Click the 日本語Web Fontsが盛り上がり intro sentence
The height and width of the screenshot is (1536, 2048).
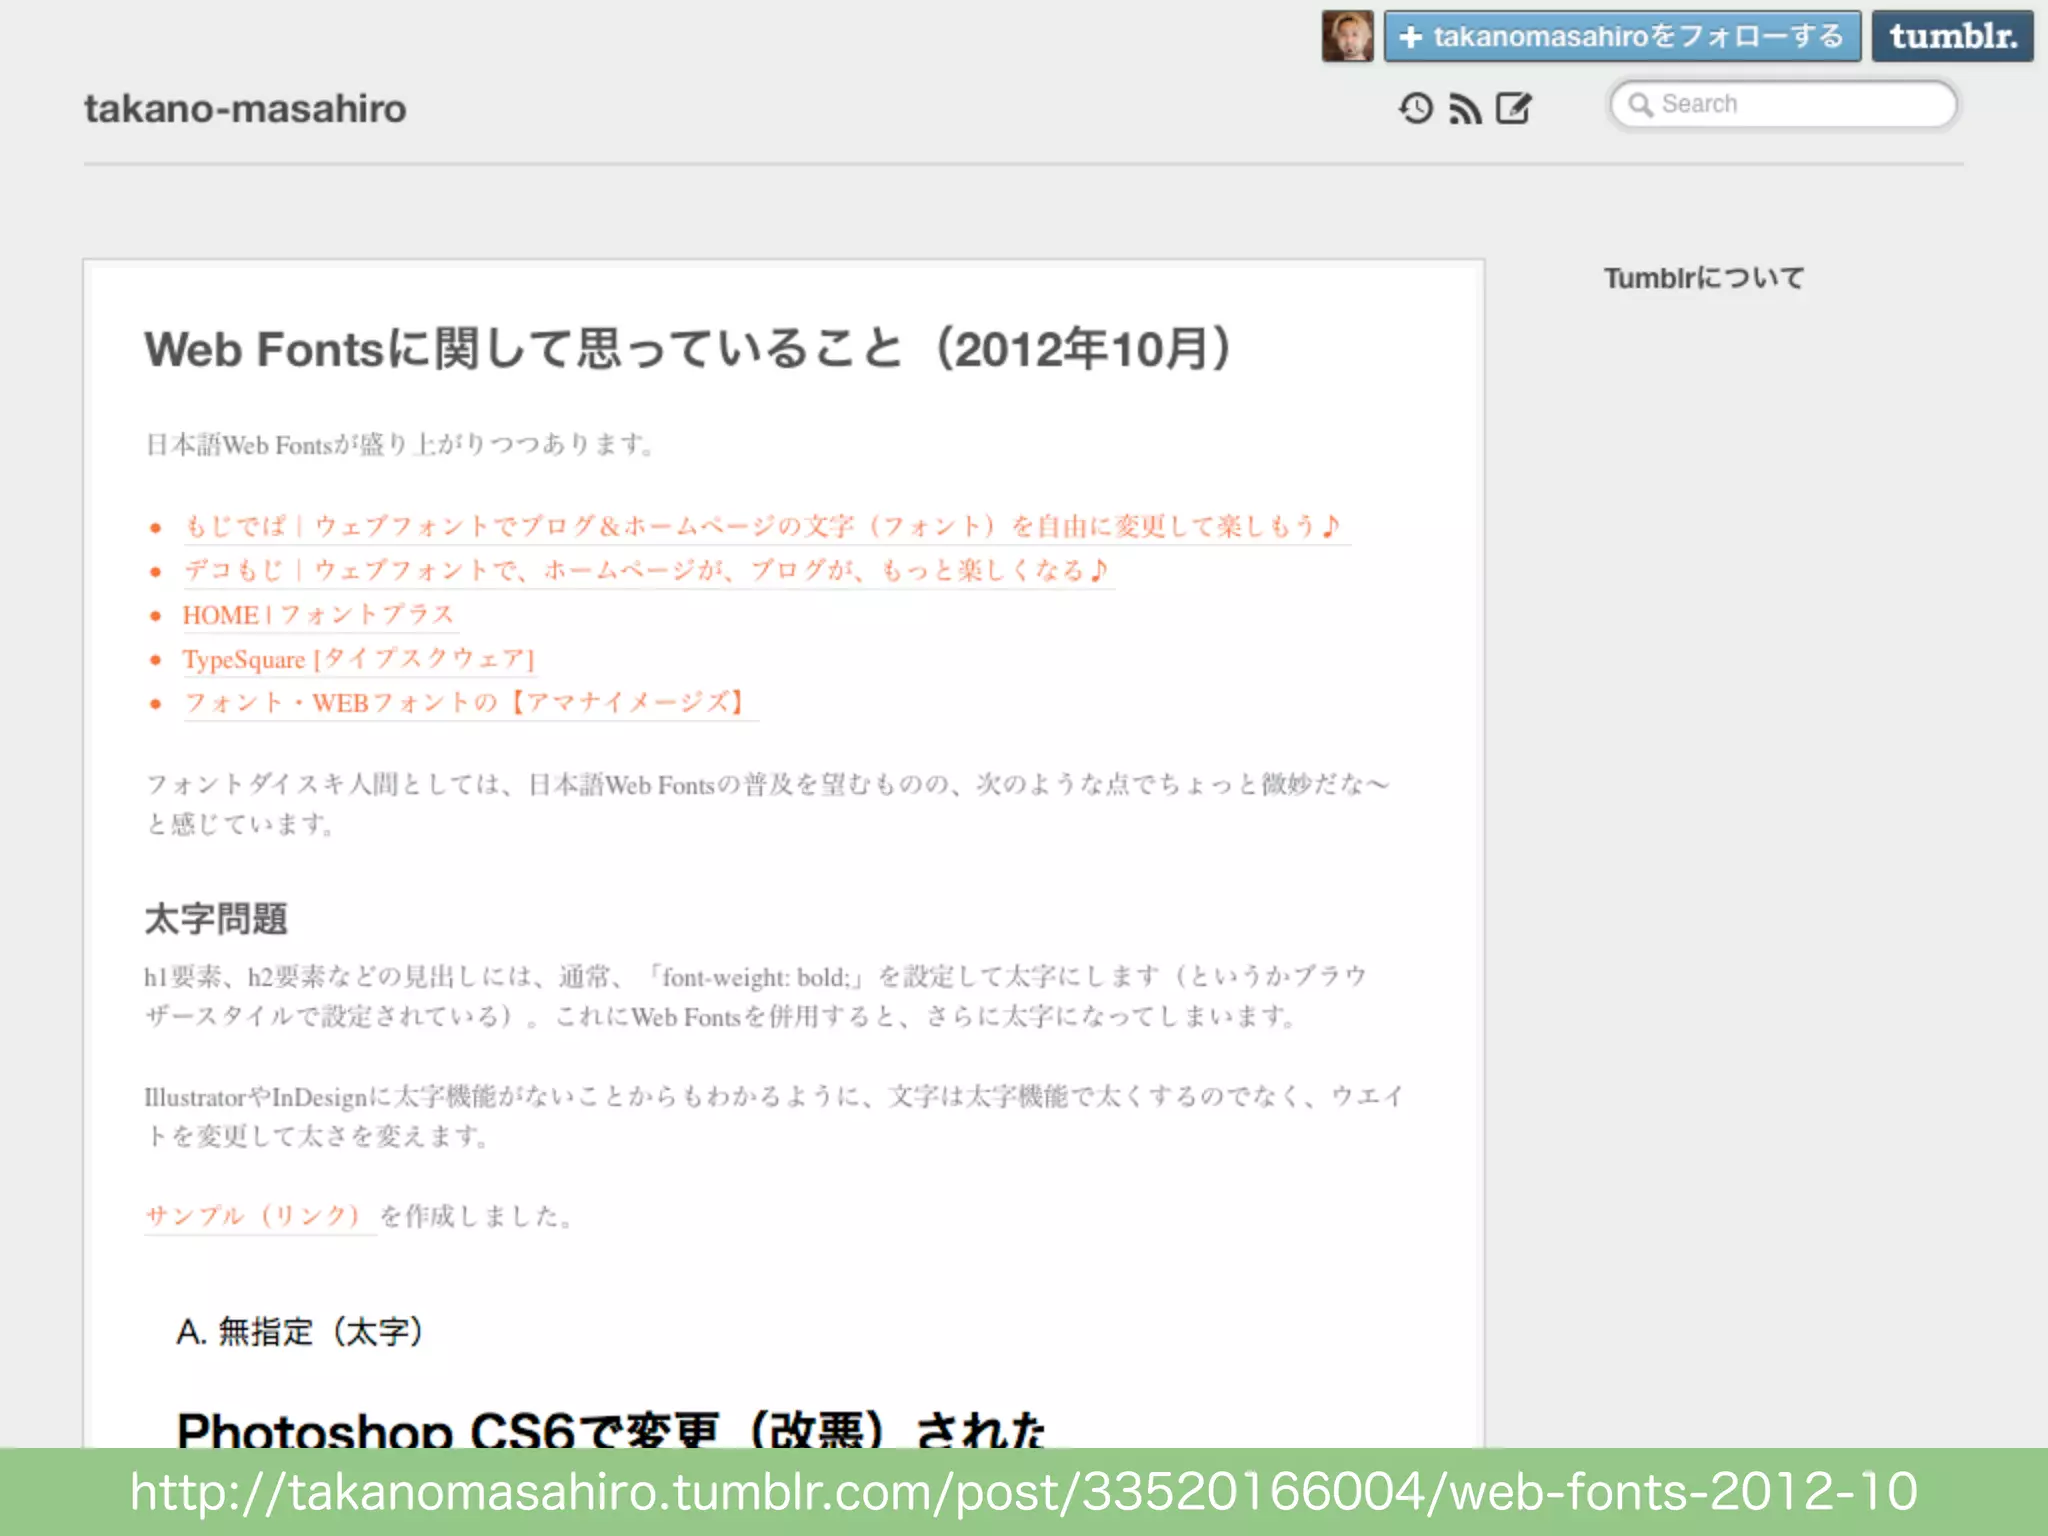coord(399,444)
